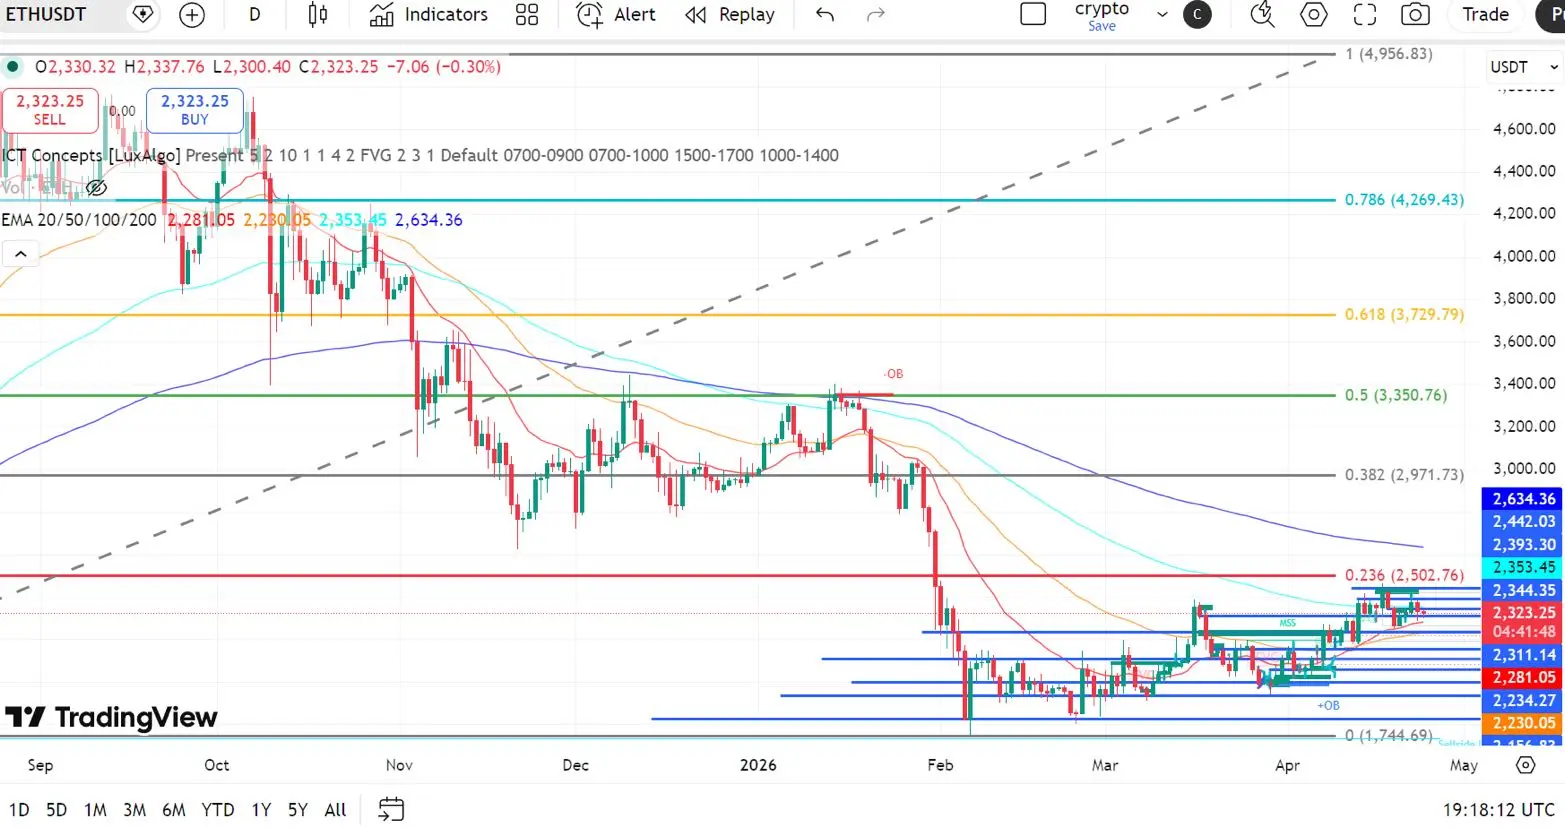Open indicator templates grid icon
Image resolution: width=1565 pixels, height=828 pixels.
pyautogui.click(x=527, y=15)
